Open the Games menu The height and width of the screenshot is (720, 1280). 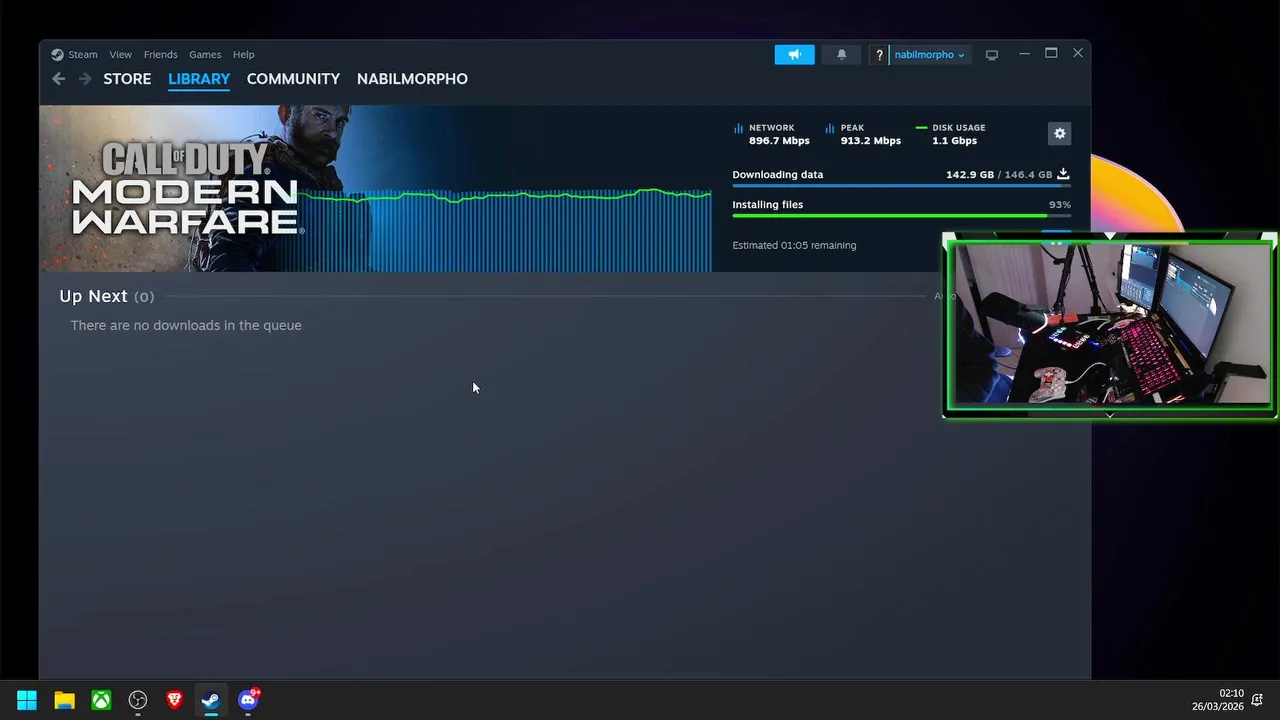[x=205, y=55]
